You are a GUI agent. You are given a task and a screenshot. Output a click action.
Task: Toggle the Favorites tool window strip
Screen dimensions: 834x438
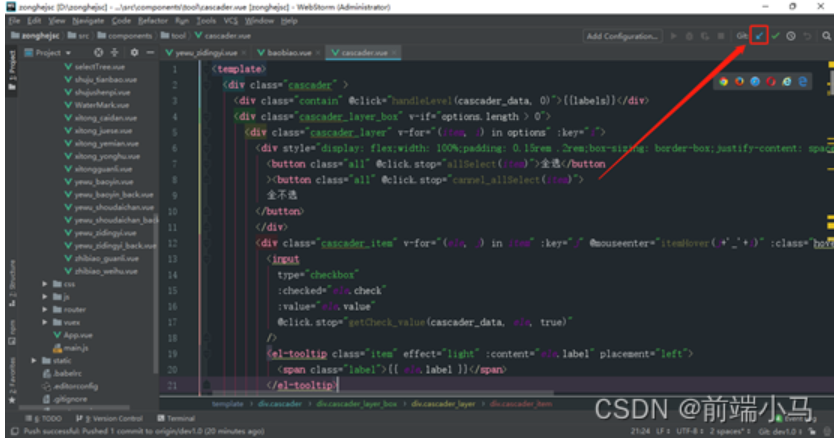(x=12, y=381)
